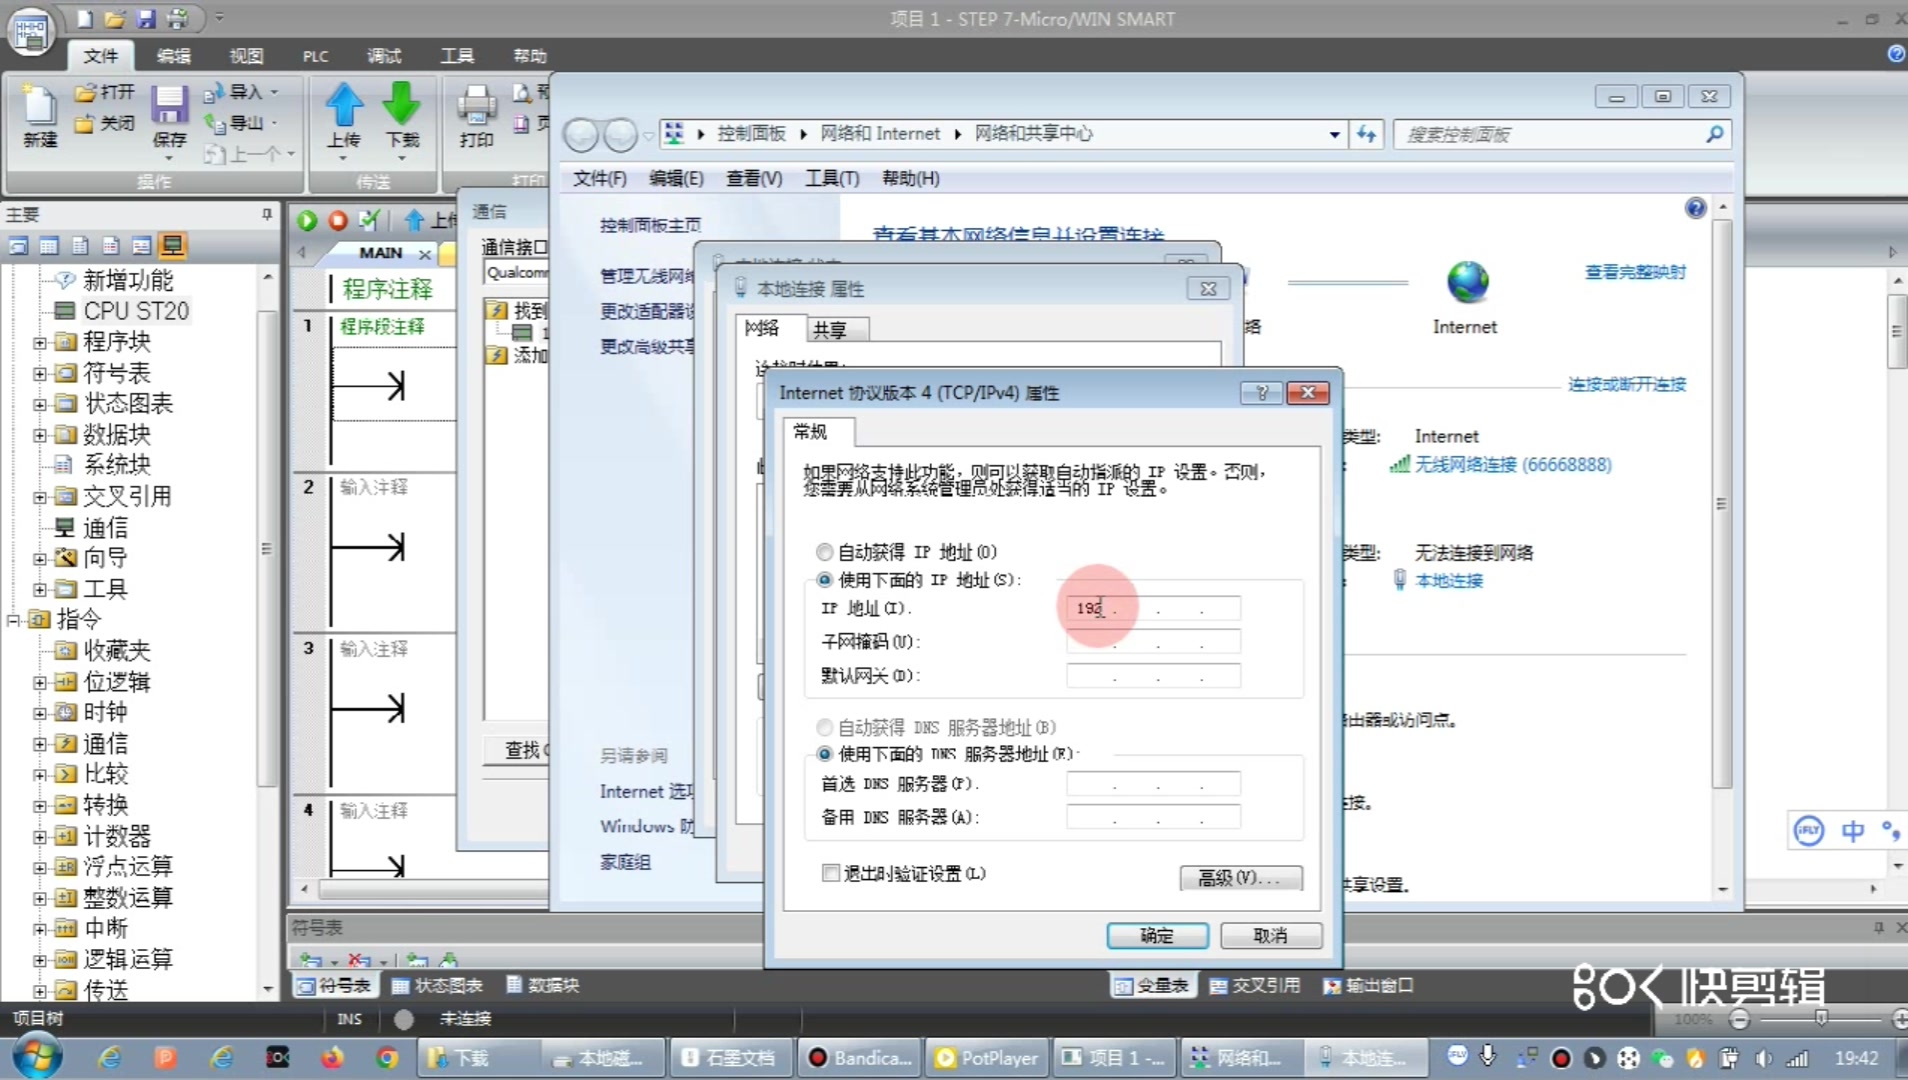Check the 退出时验证设置 checkbox
Screen dimensions: 1908x1080
pyautogui.click(x=831, y=872)
